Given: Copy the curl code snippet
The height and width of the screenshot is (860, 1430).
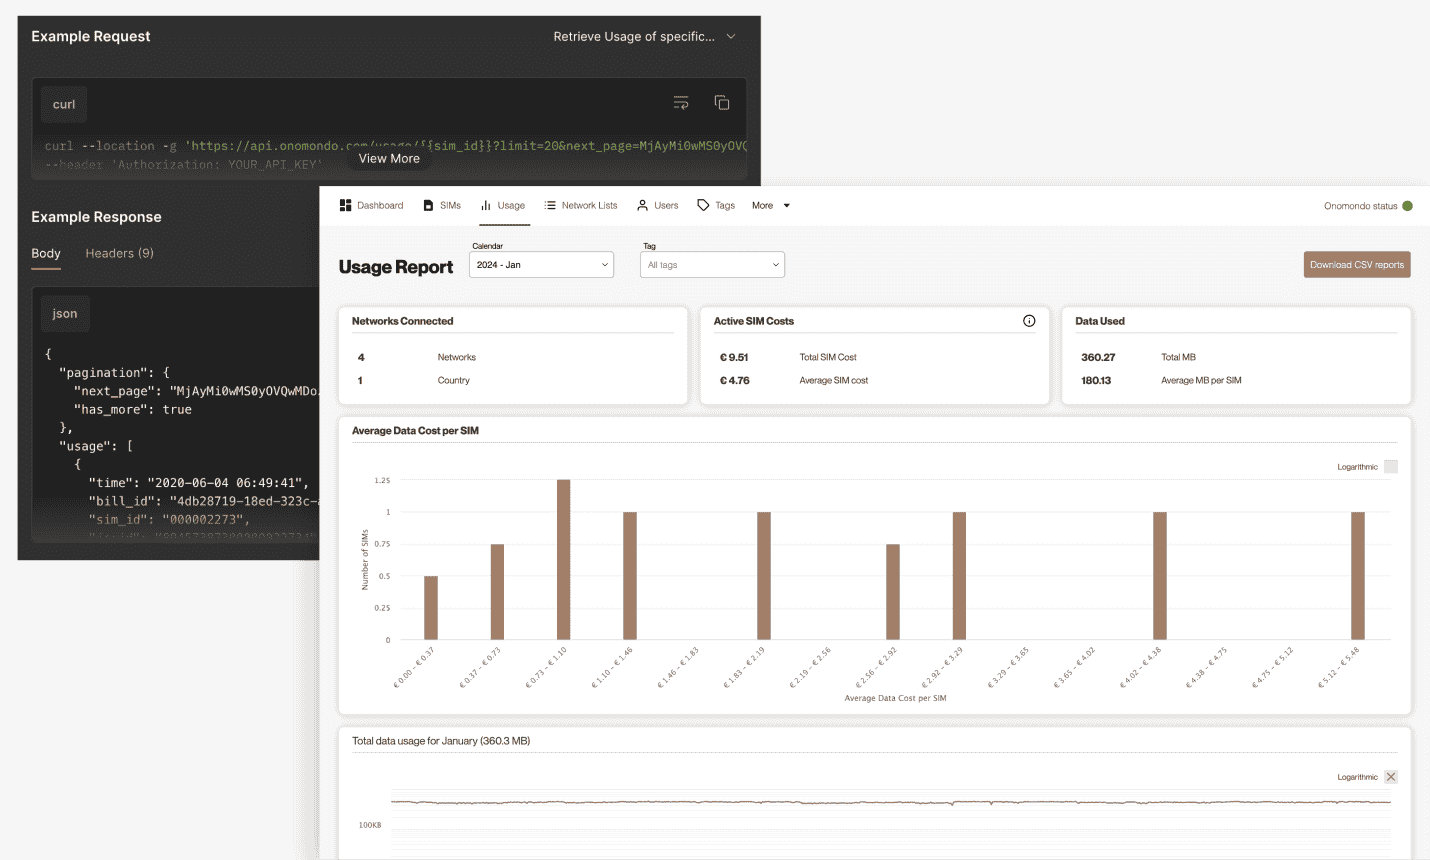Looking at the screenshot, I should [722, 102].
